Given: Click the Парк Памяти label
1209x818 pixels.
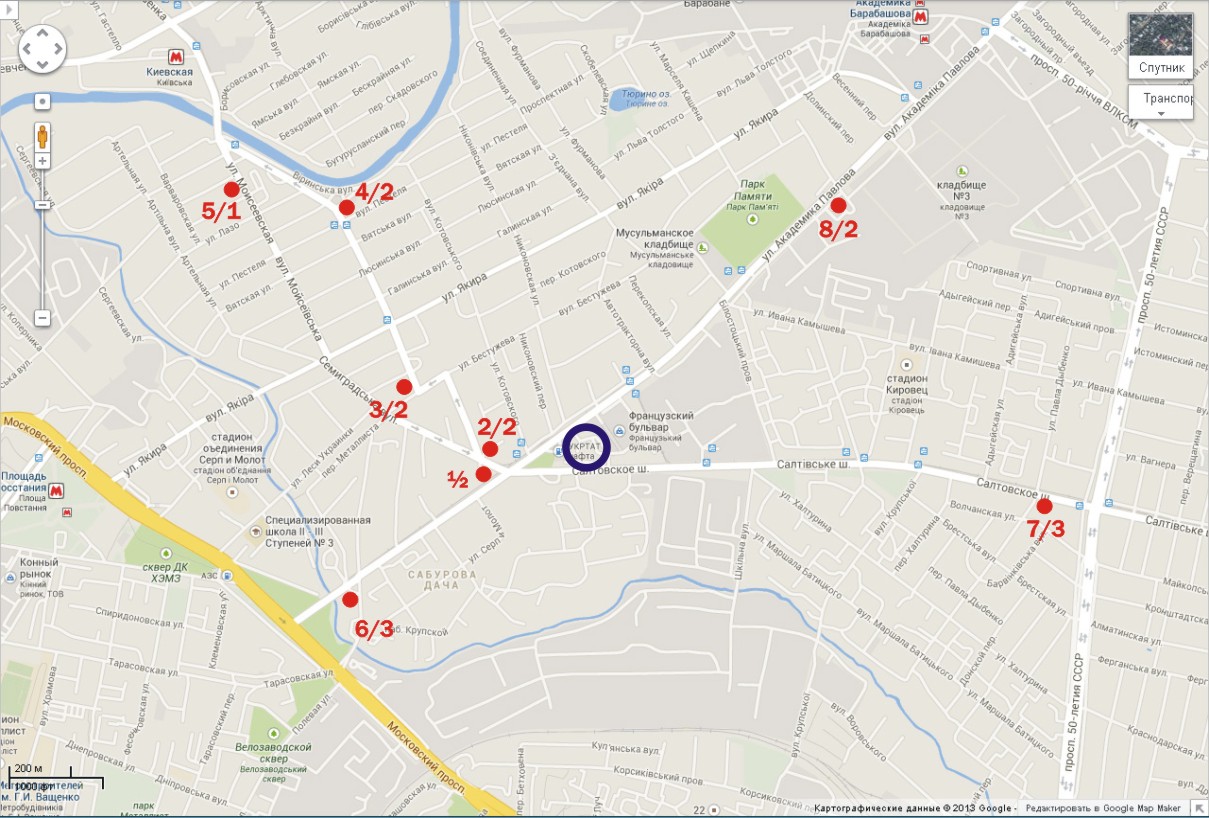Looking at the screenshot, I should 756,190.
